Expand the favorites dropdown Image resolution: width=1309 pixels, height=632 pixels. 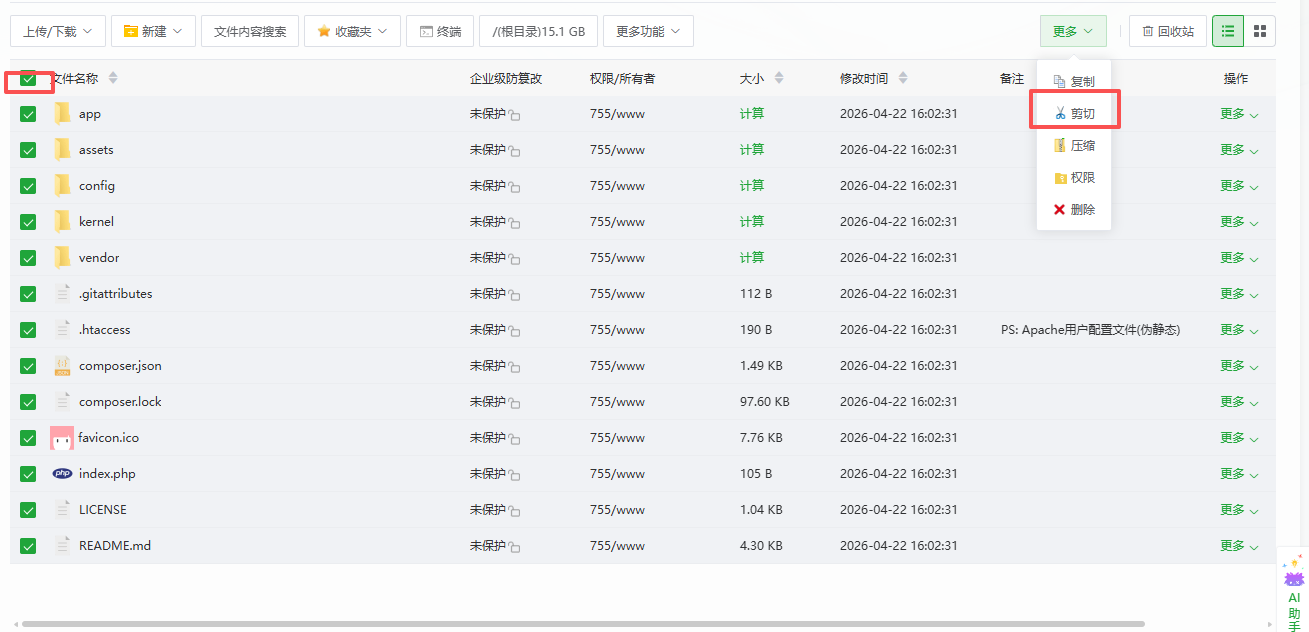[x=352, y=31]
